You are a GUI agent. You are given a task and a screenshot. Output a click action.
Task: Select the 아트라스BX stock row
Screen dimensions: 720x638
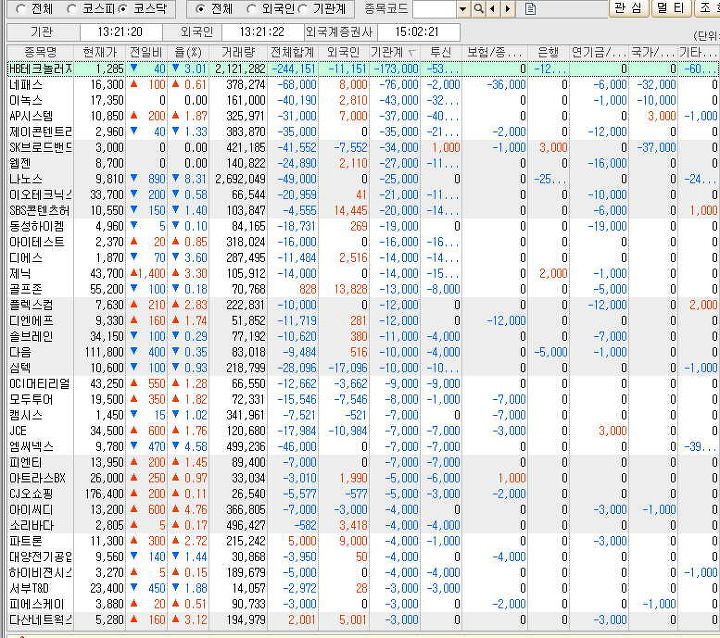point(363,478)
